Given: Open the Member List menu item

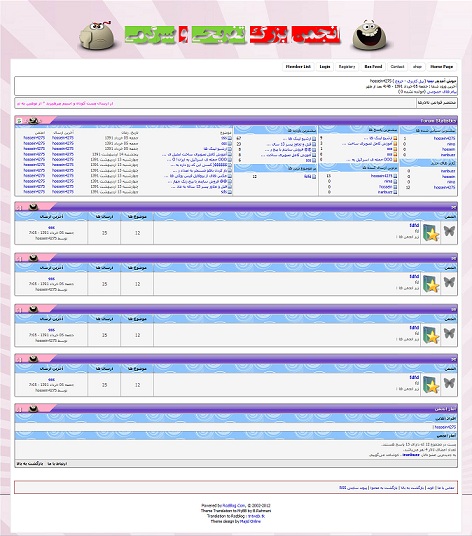Looking at the screenshot, I should (298, 67).
